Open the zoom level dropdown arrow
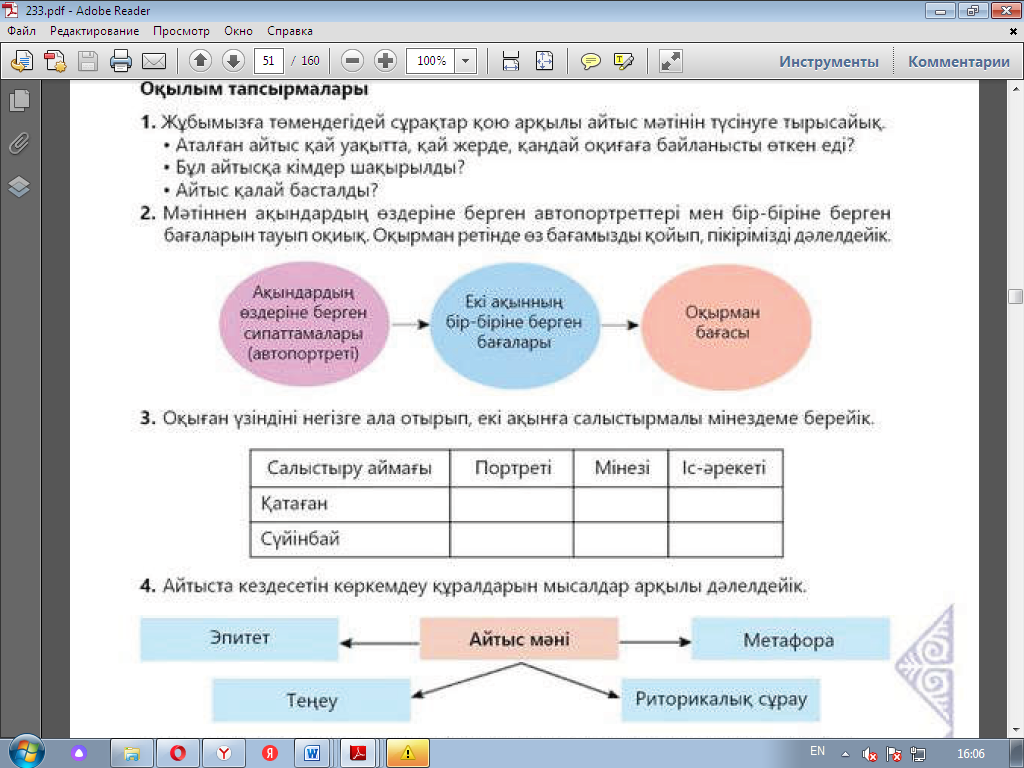1024x768 pixels. coord(465,61)
